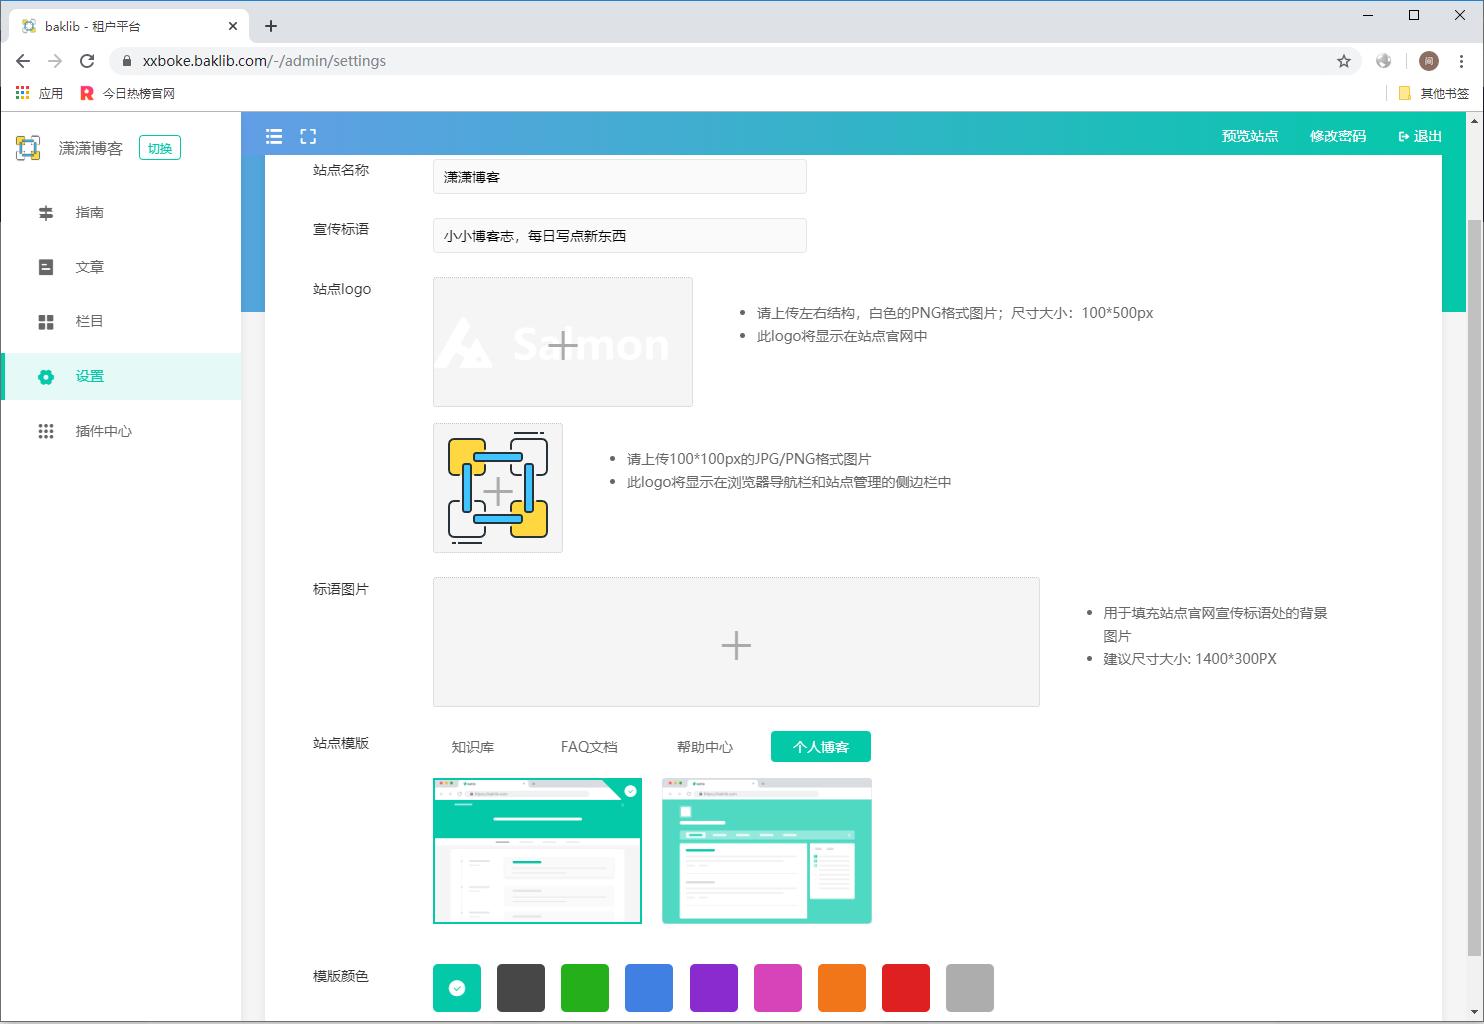Click the fullscreen icon in top toolbar
Screen dimensions: 1484x1024
(x=308, y=136)
